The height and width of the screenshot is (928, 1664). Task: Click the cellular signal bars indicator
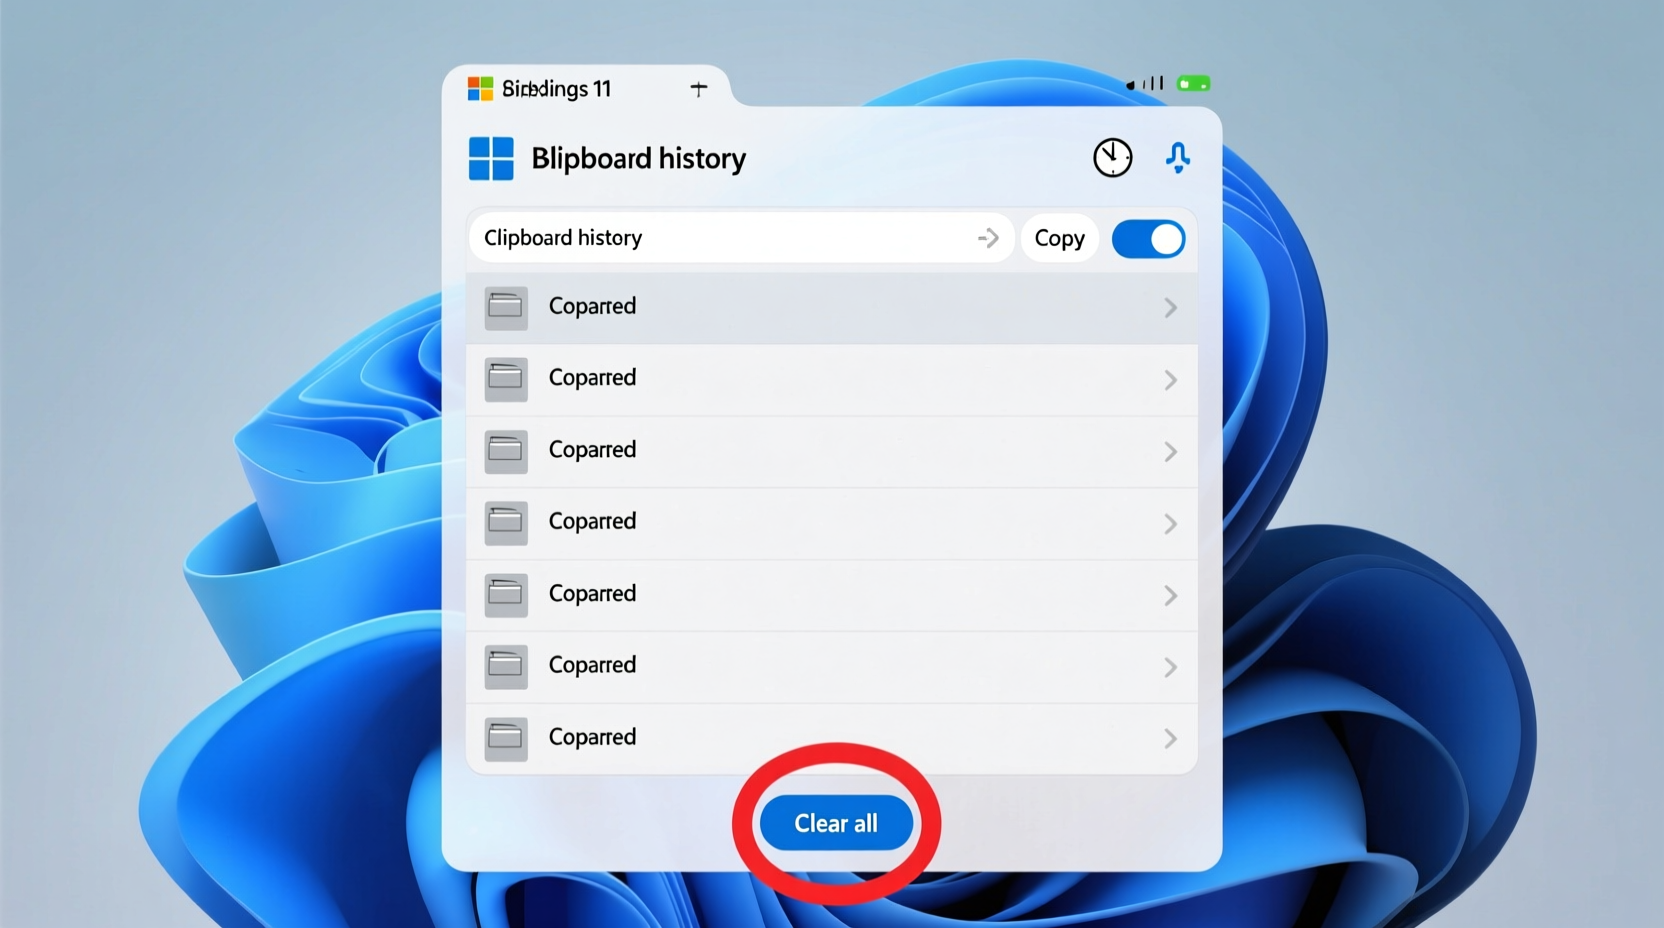tap(1145, 84)
